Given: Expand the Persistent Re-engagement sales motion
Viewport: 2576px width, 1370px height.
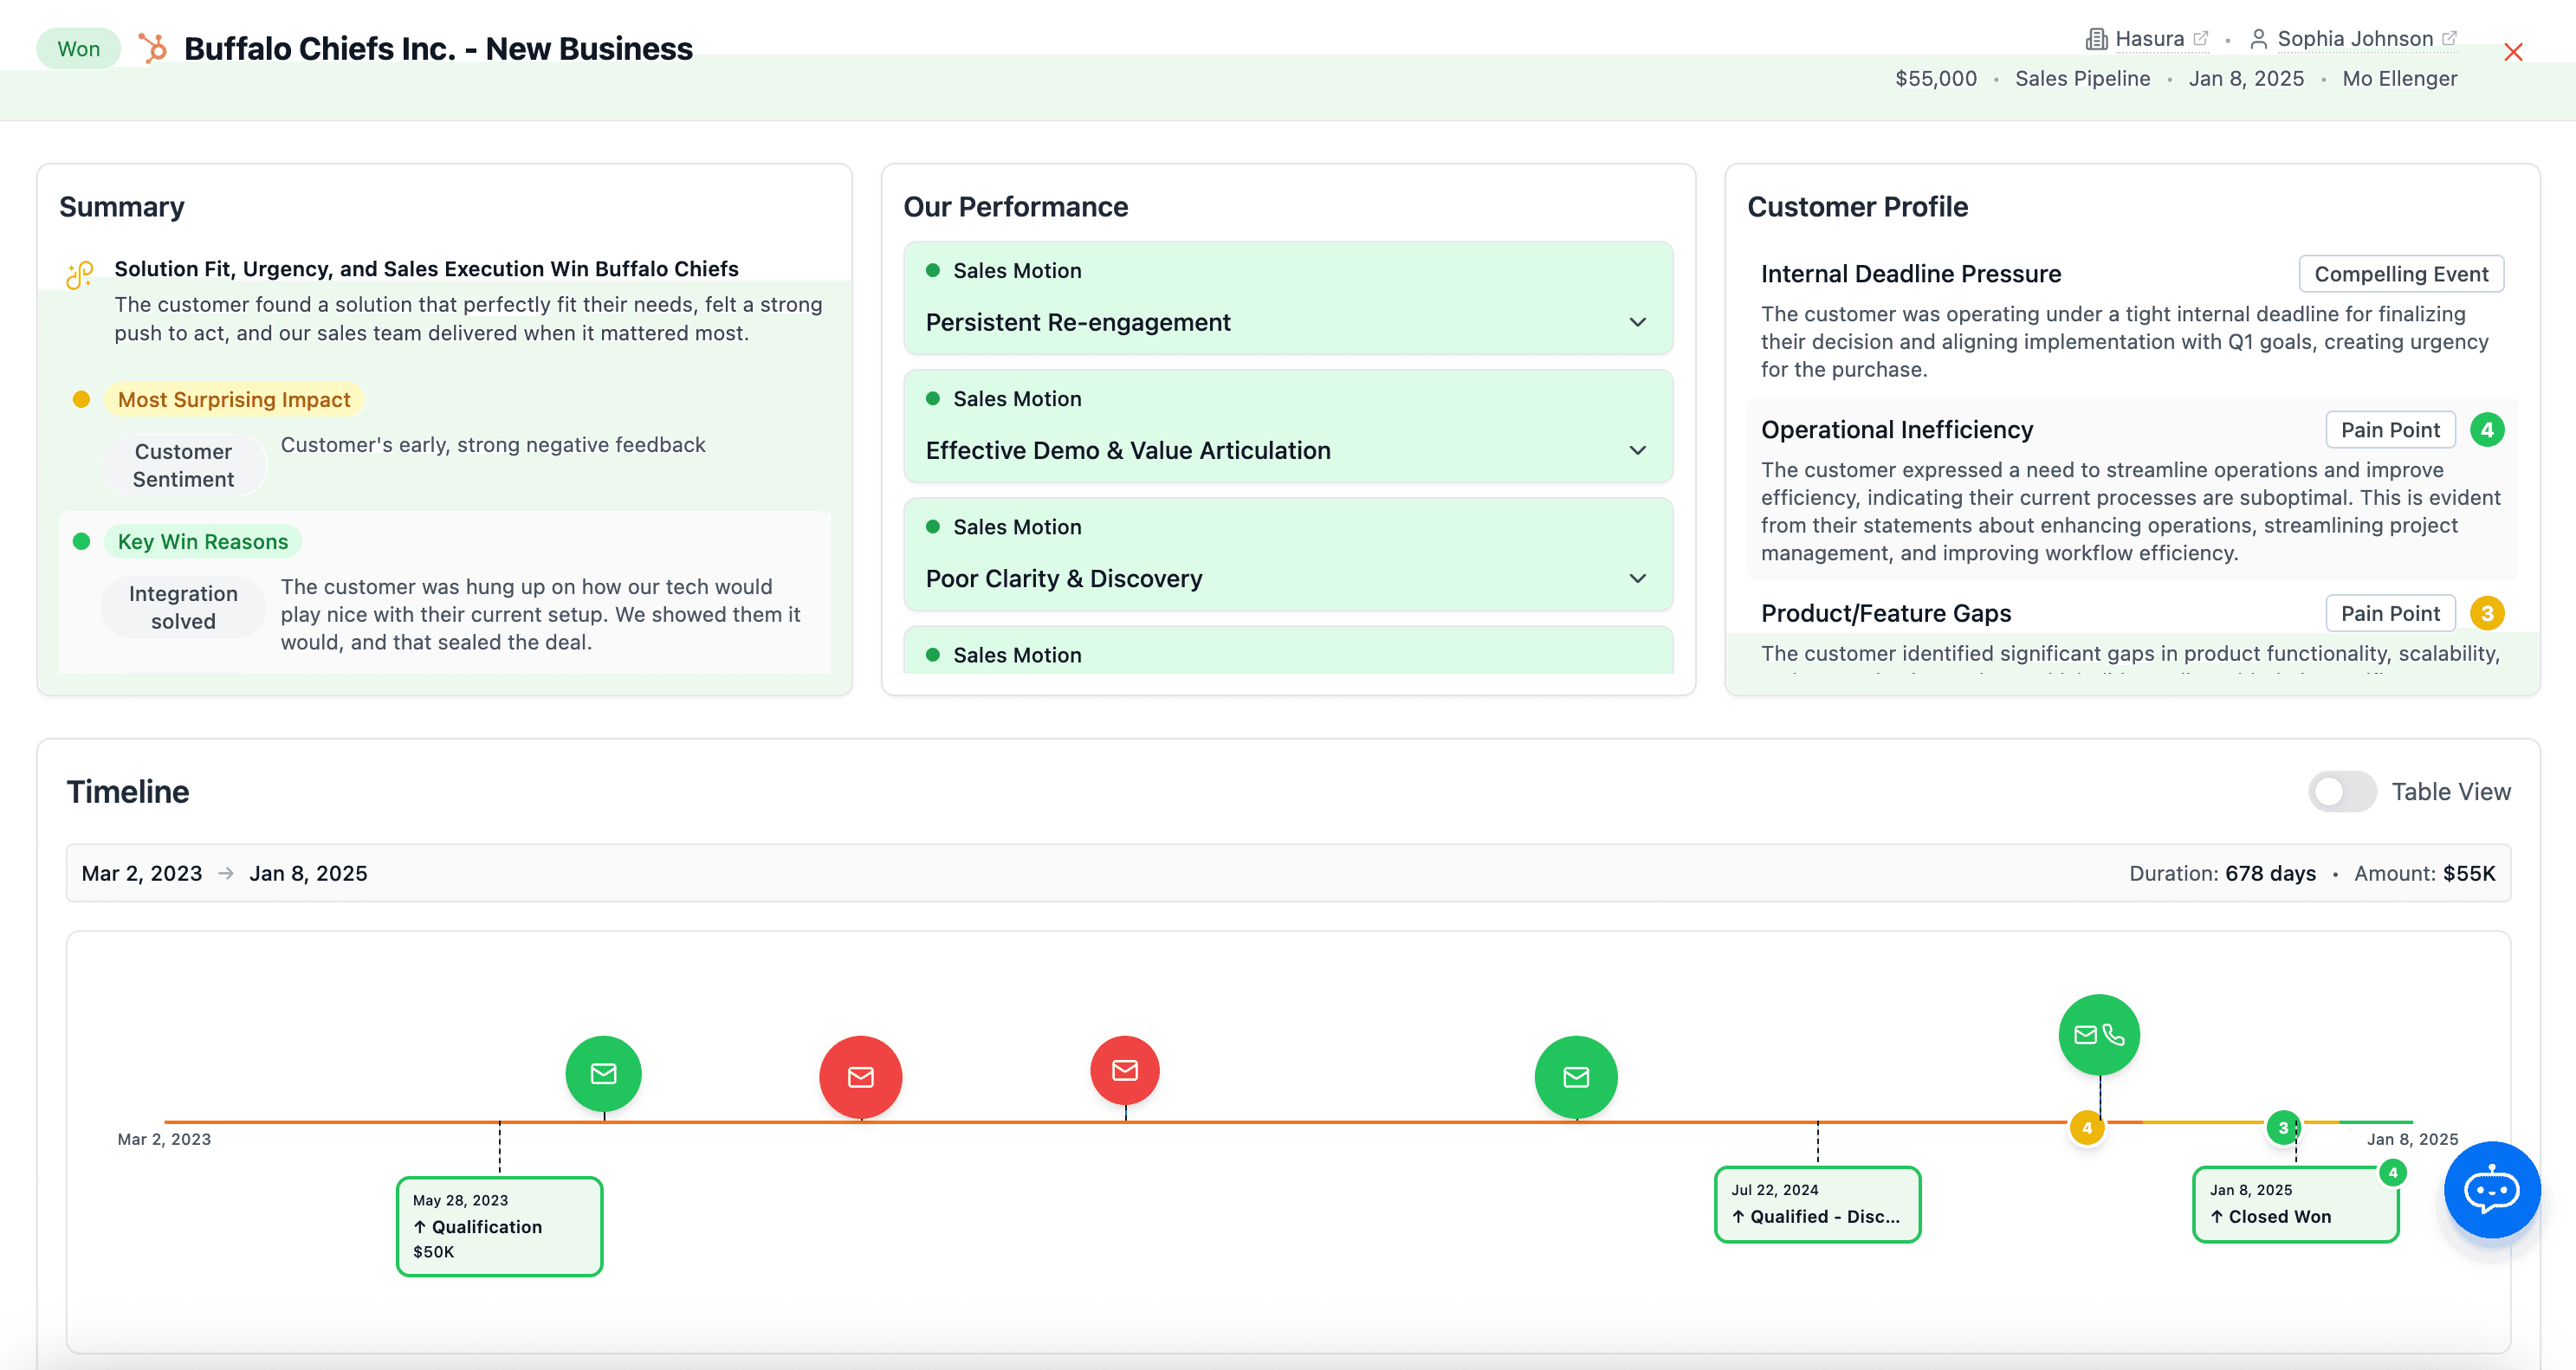Looking at the screenshot, I should [1637, 322].
